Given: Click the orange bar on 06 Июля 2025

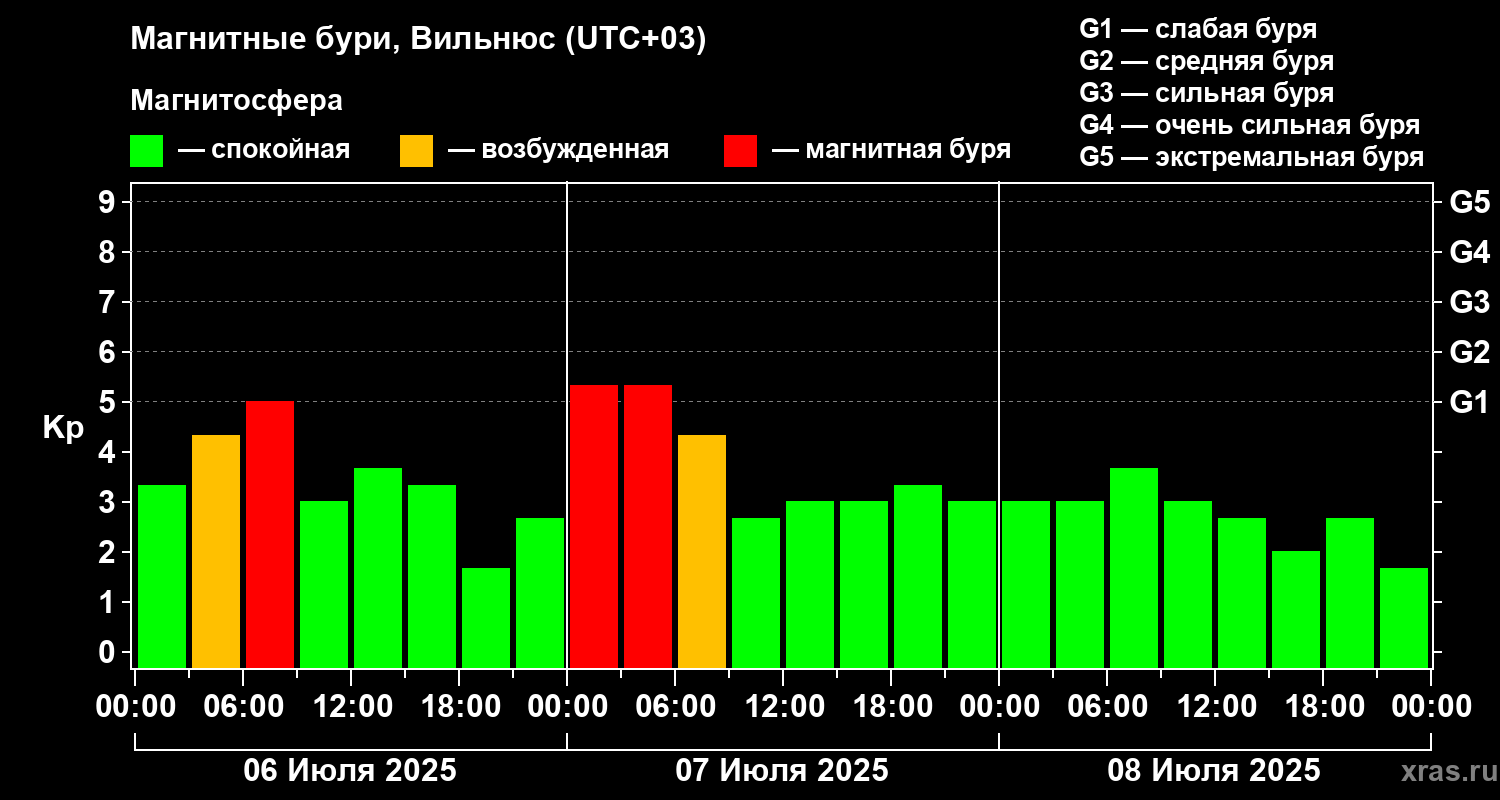Looking at the screenshot, I should 216,551.
